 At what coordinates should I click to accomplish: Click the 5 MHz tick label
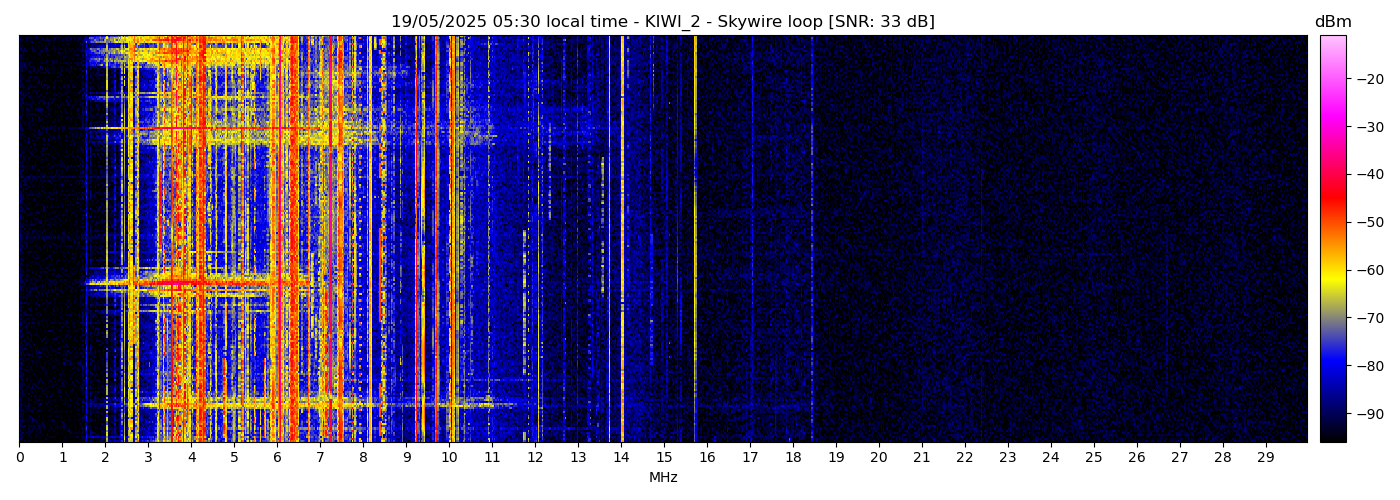(x=234, y=458)
